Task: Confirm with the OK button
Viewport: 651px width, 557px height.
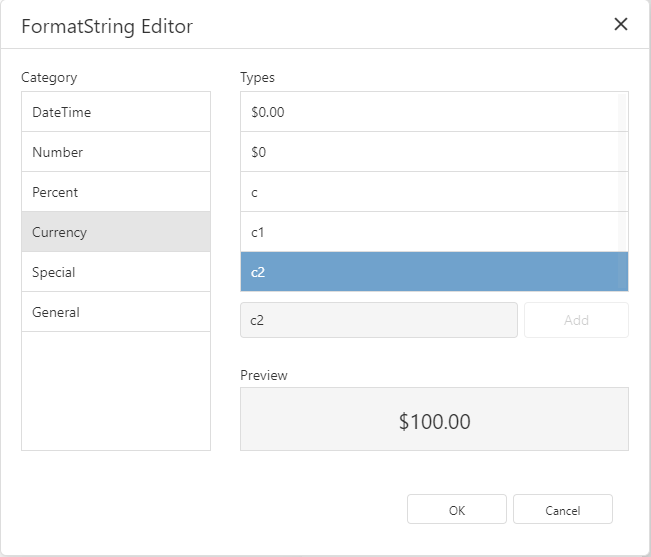Action: [x=456, y=510]
